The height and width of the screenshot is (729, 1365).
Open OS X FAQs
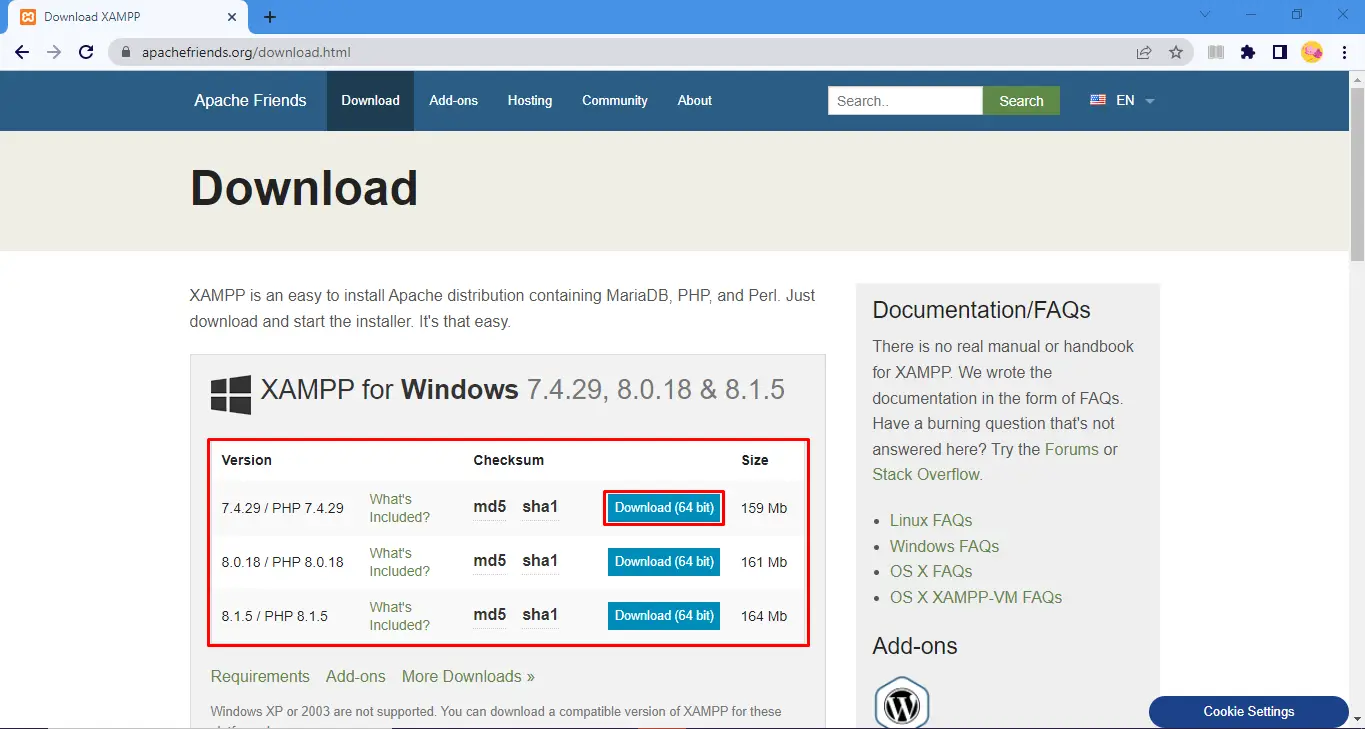click(931, 572)
